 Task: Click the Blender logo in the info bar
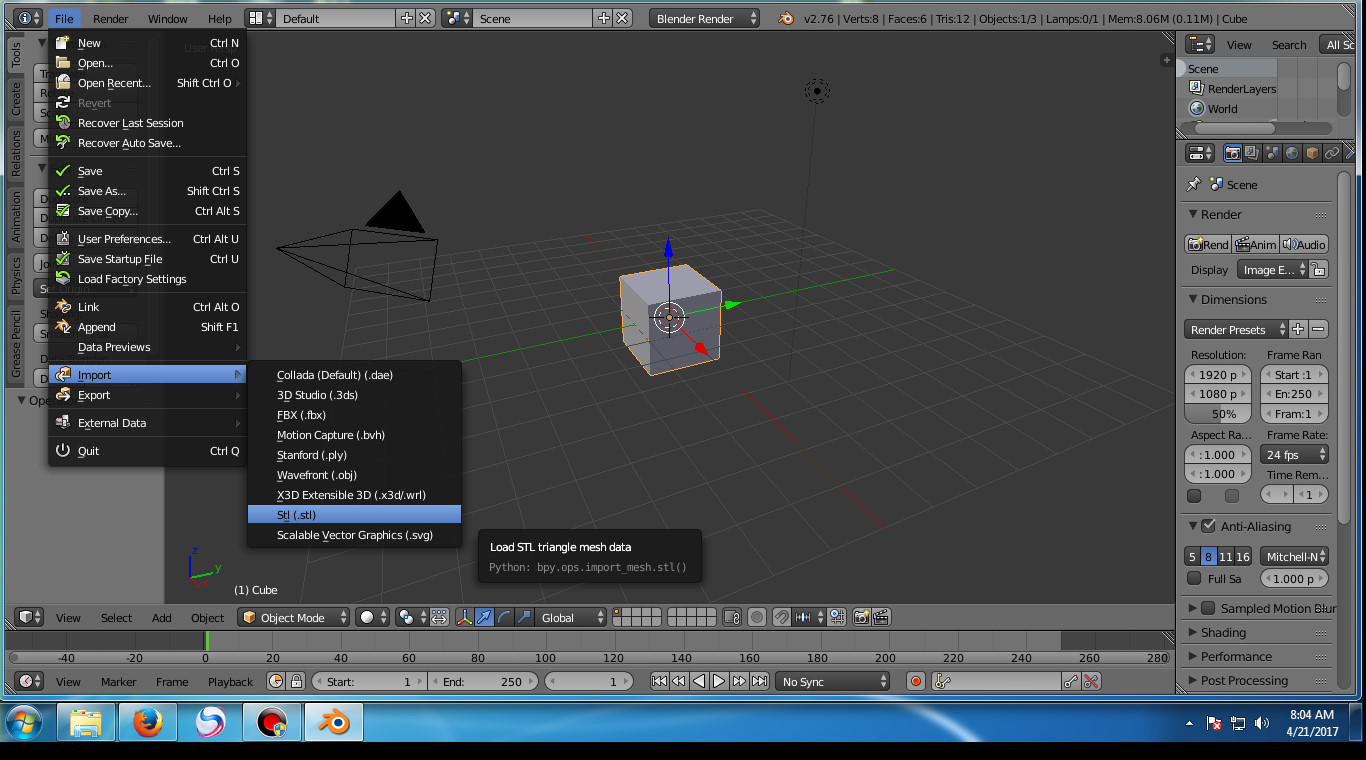pos(787,18)
